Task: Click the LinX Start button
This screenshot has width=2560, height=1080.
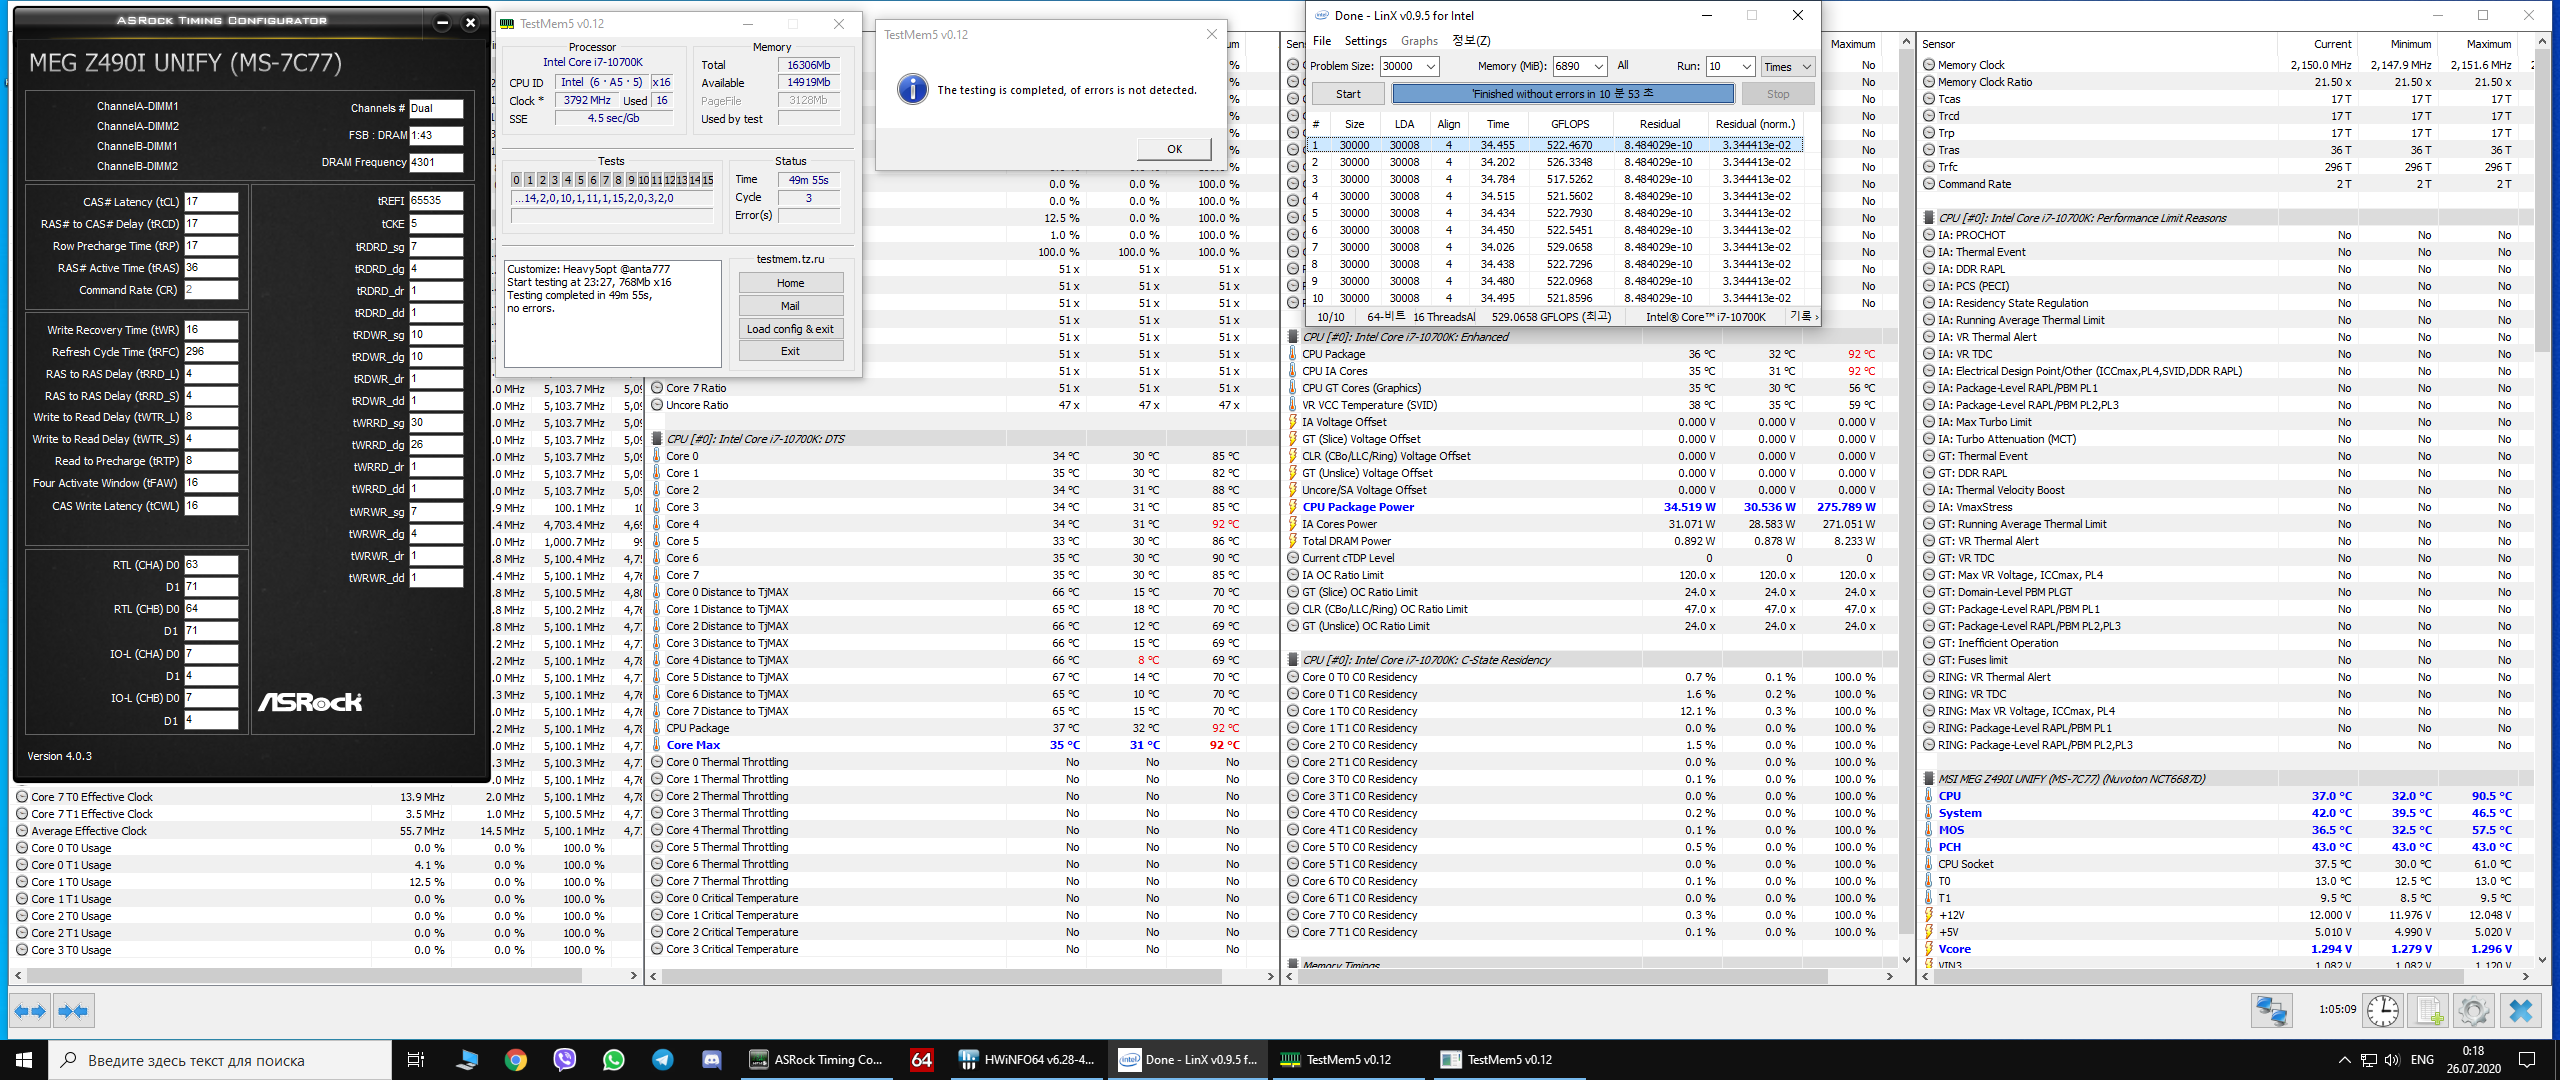Action: click(x=1347, y=94)
